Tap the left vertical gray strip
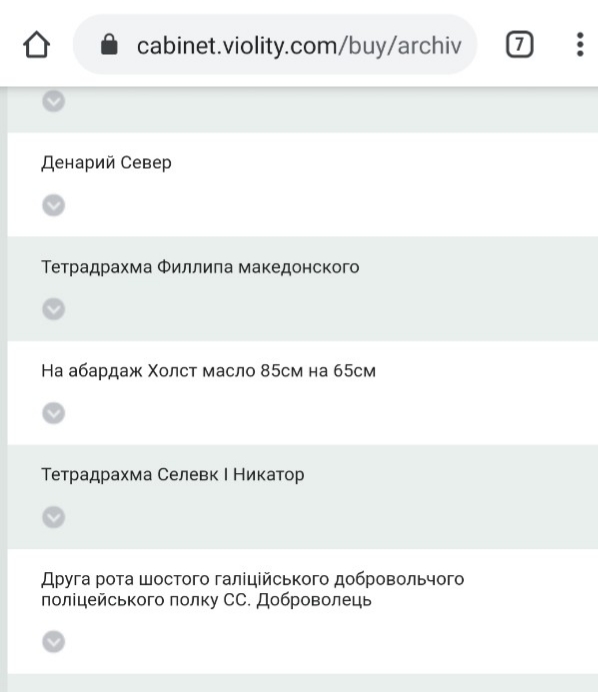The image size is (598, 692). pos(4,389)
